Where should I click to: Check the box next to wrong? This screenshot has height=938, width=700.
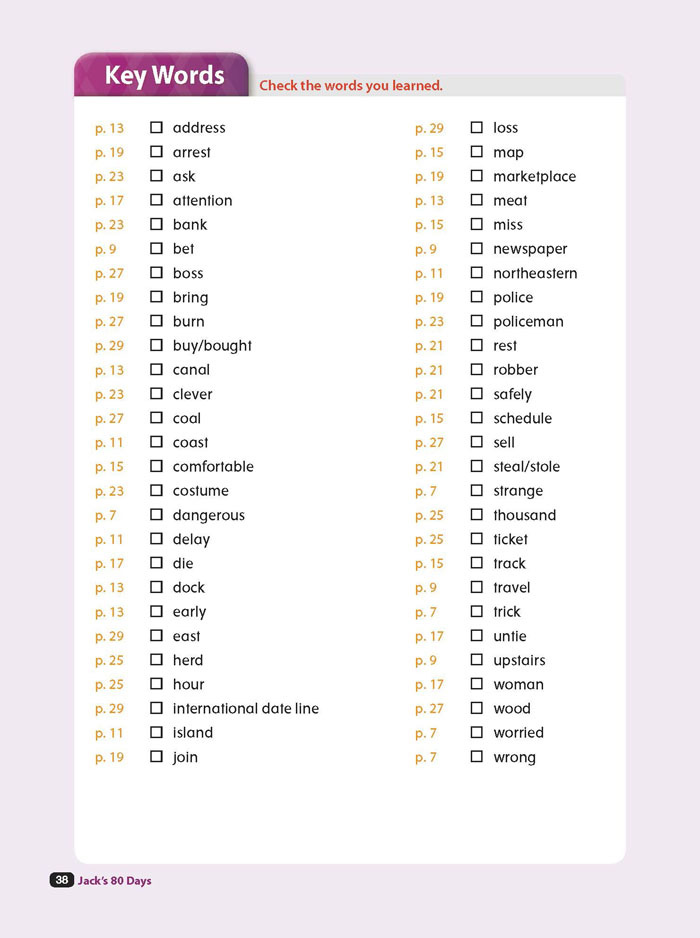476,756
